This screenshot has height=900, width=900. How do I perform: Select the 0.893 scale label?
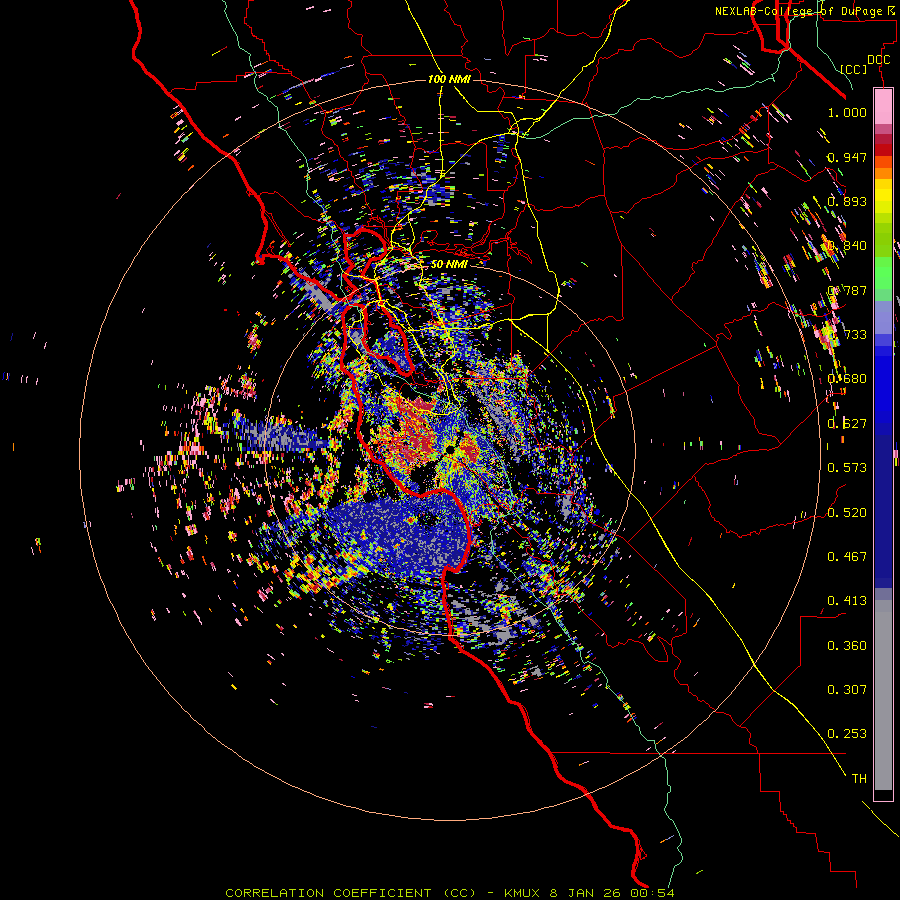coord(847,201)
